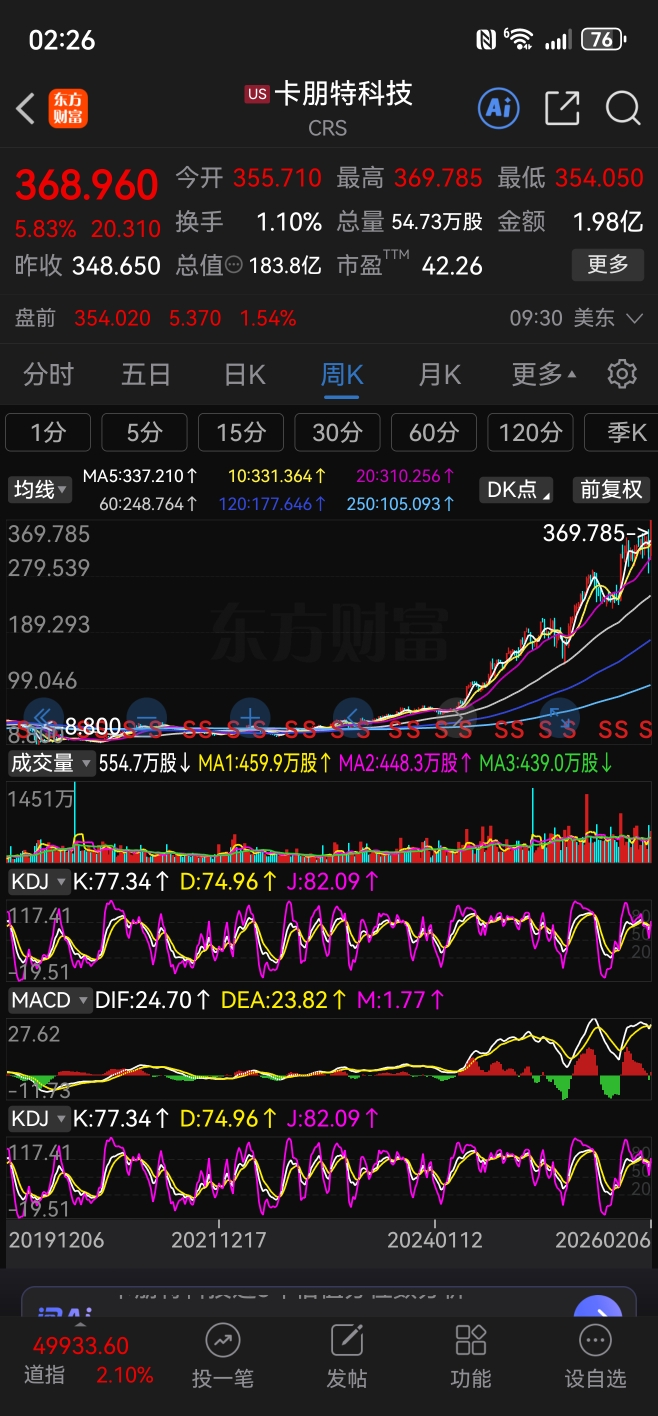Switch to 月K tab
The image size is (658, 1416).
pos(440,375)
